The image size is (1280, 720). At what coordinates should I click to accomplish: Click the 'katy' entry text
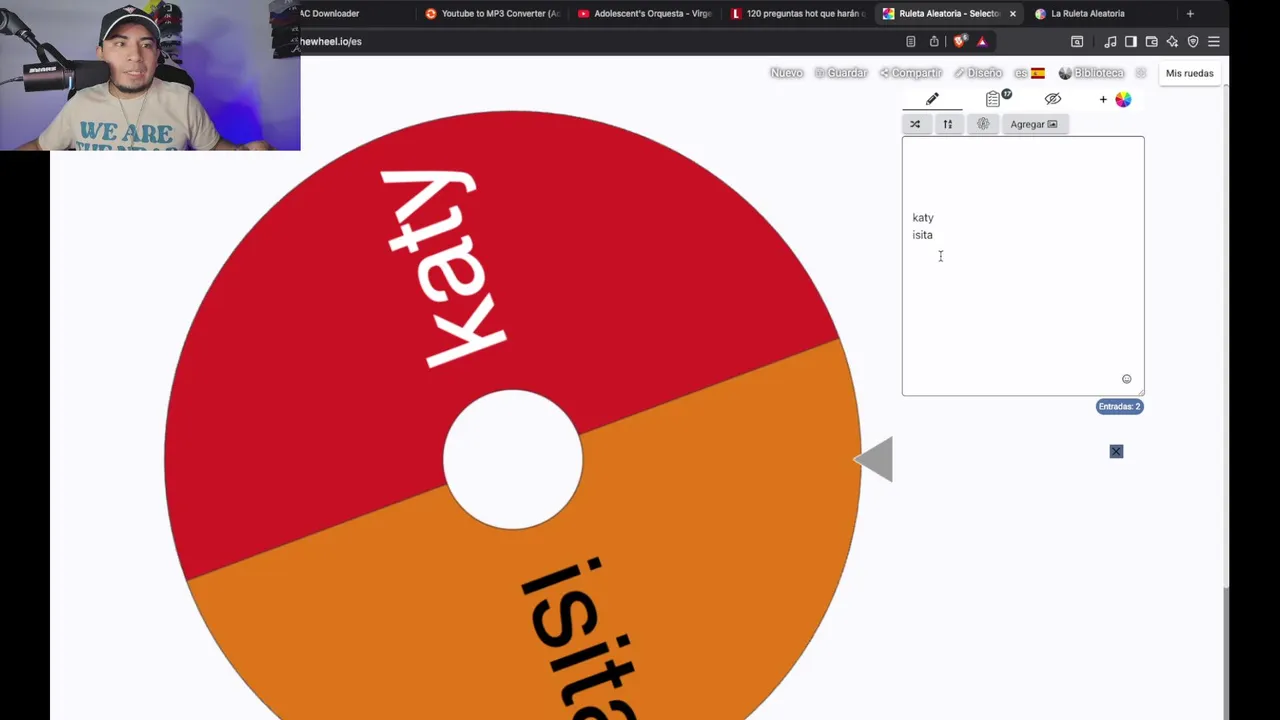tap(923, 217)
